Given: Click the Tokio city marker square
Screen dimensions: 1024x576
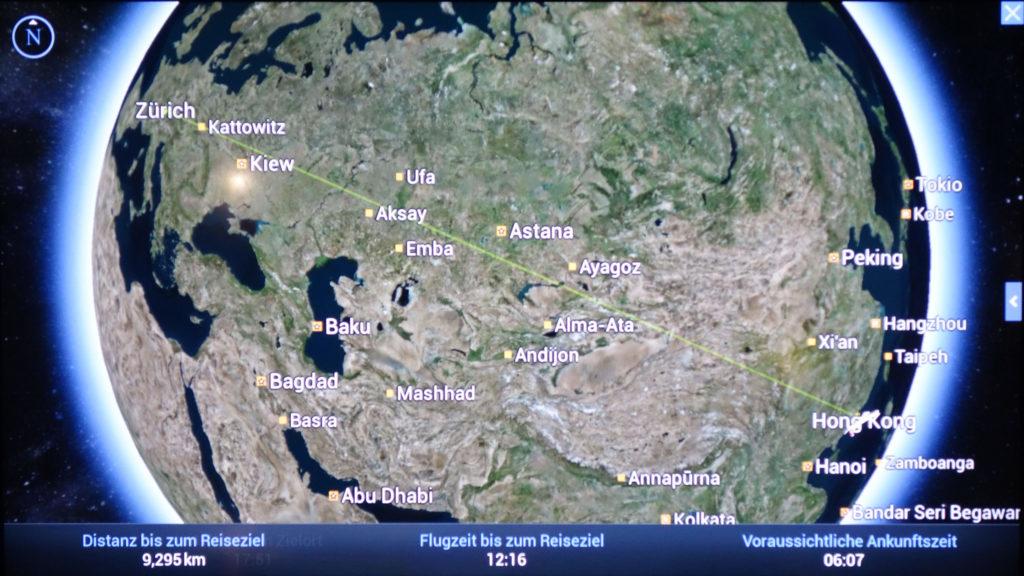Looking at the screenshot, I should coord(908,185).
